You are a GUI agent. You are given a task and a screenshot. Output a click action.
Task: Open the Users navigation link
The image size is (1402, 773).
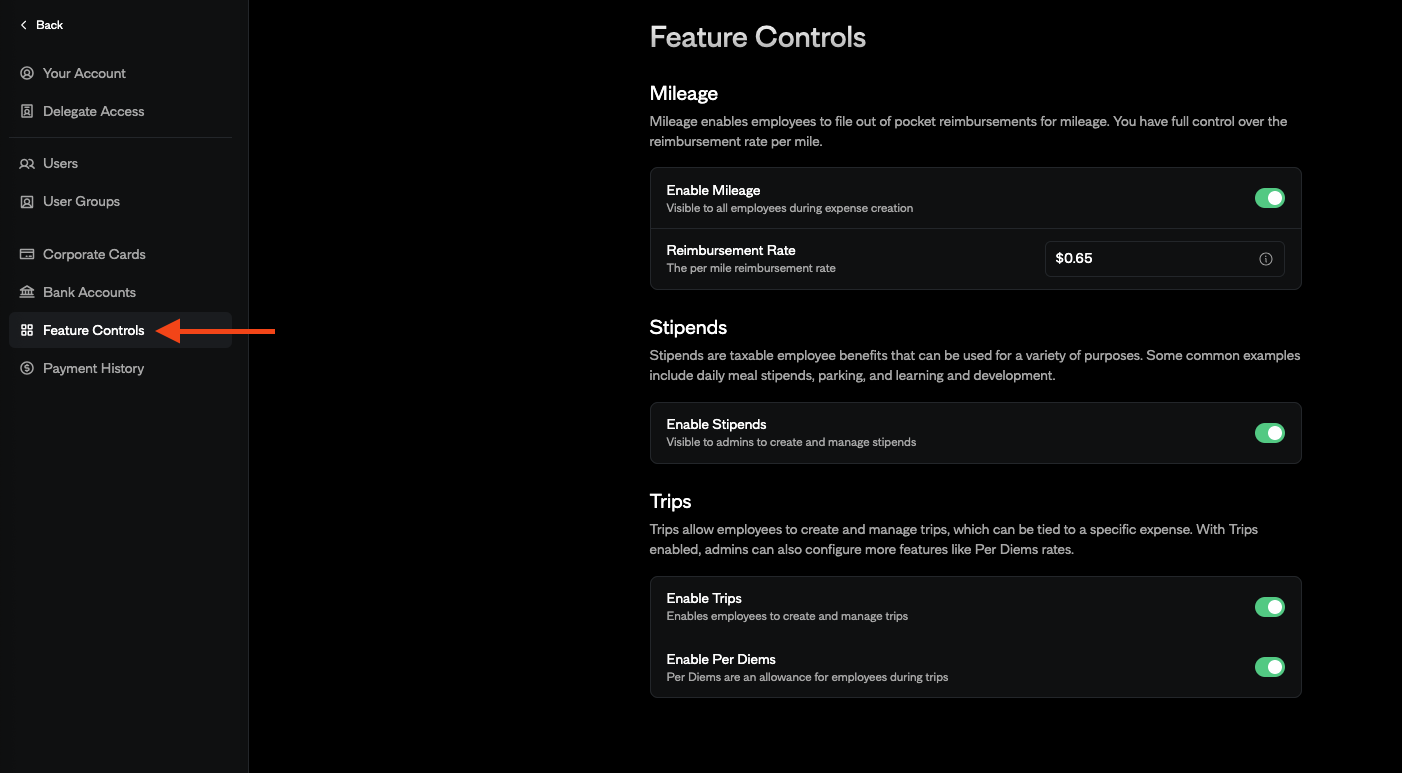point(62,163)
